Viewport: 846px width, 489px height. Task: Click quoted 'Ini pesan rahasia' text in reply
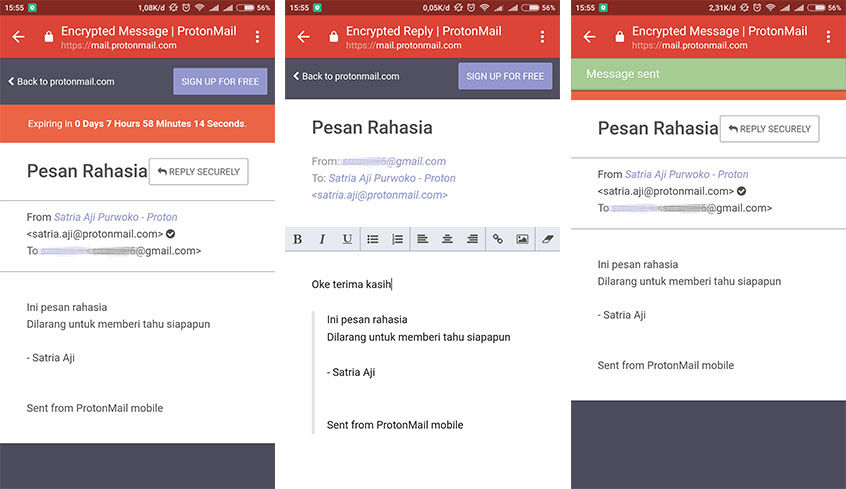367,320
